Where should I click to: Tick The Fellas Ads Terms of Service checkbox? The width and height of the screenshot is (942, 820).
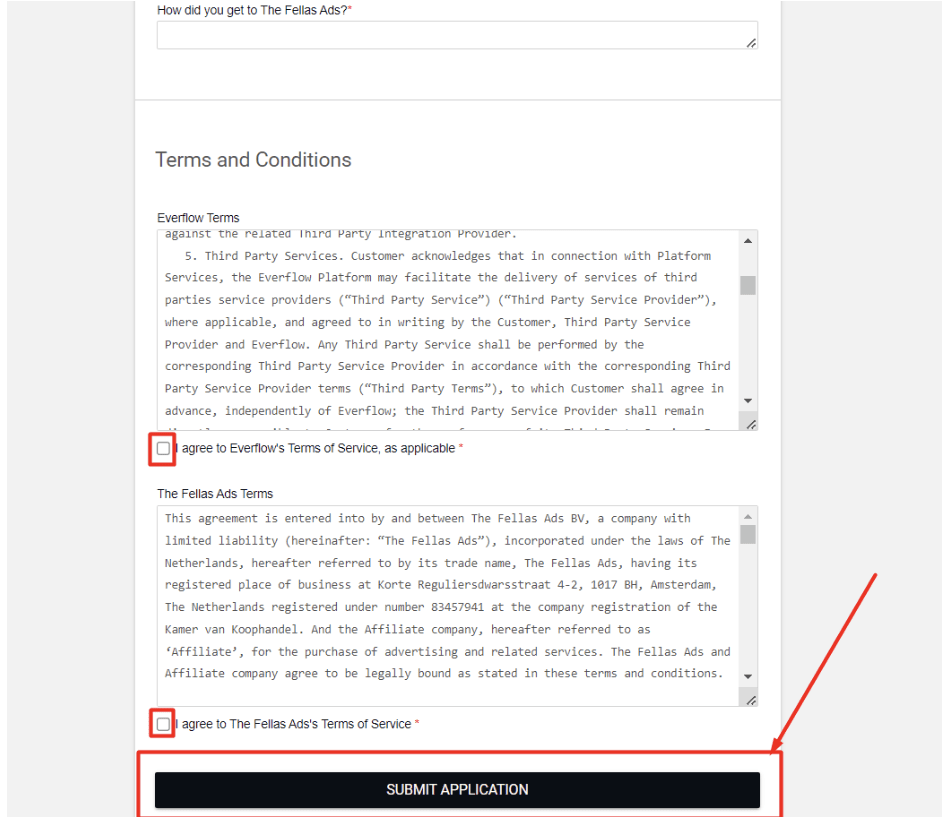pos(163,725)
